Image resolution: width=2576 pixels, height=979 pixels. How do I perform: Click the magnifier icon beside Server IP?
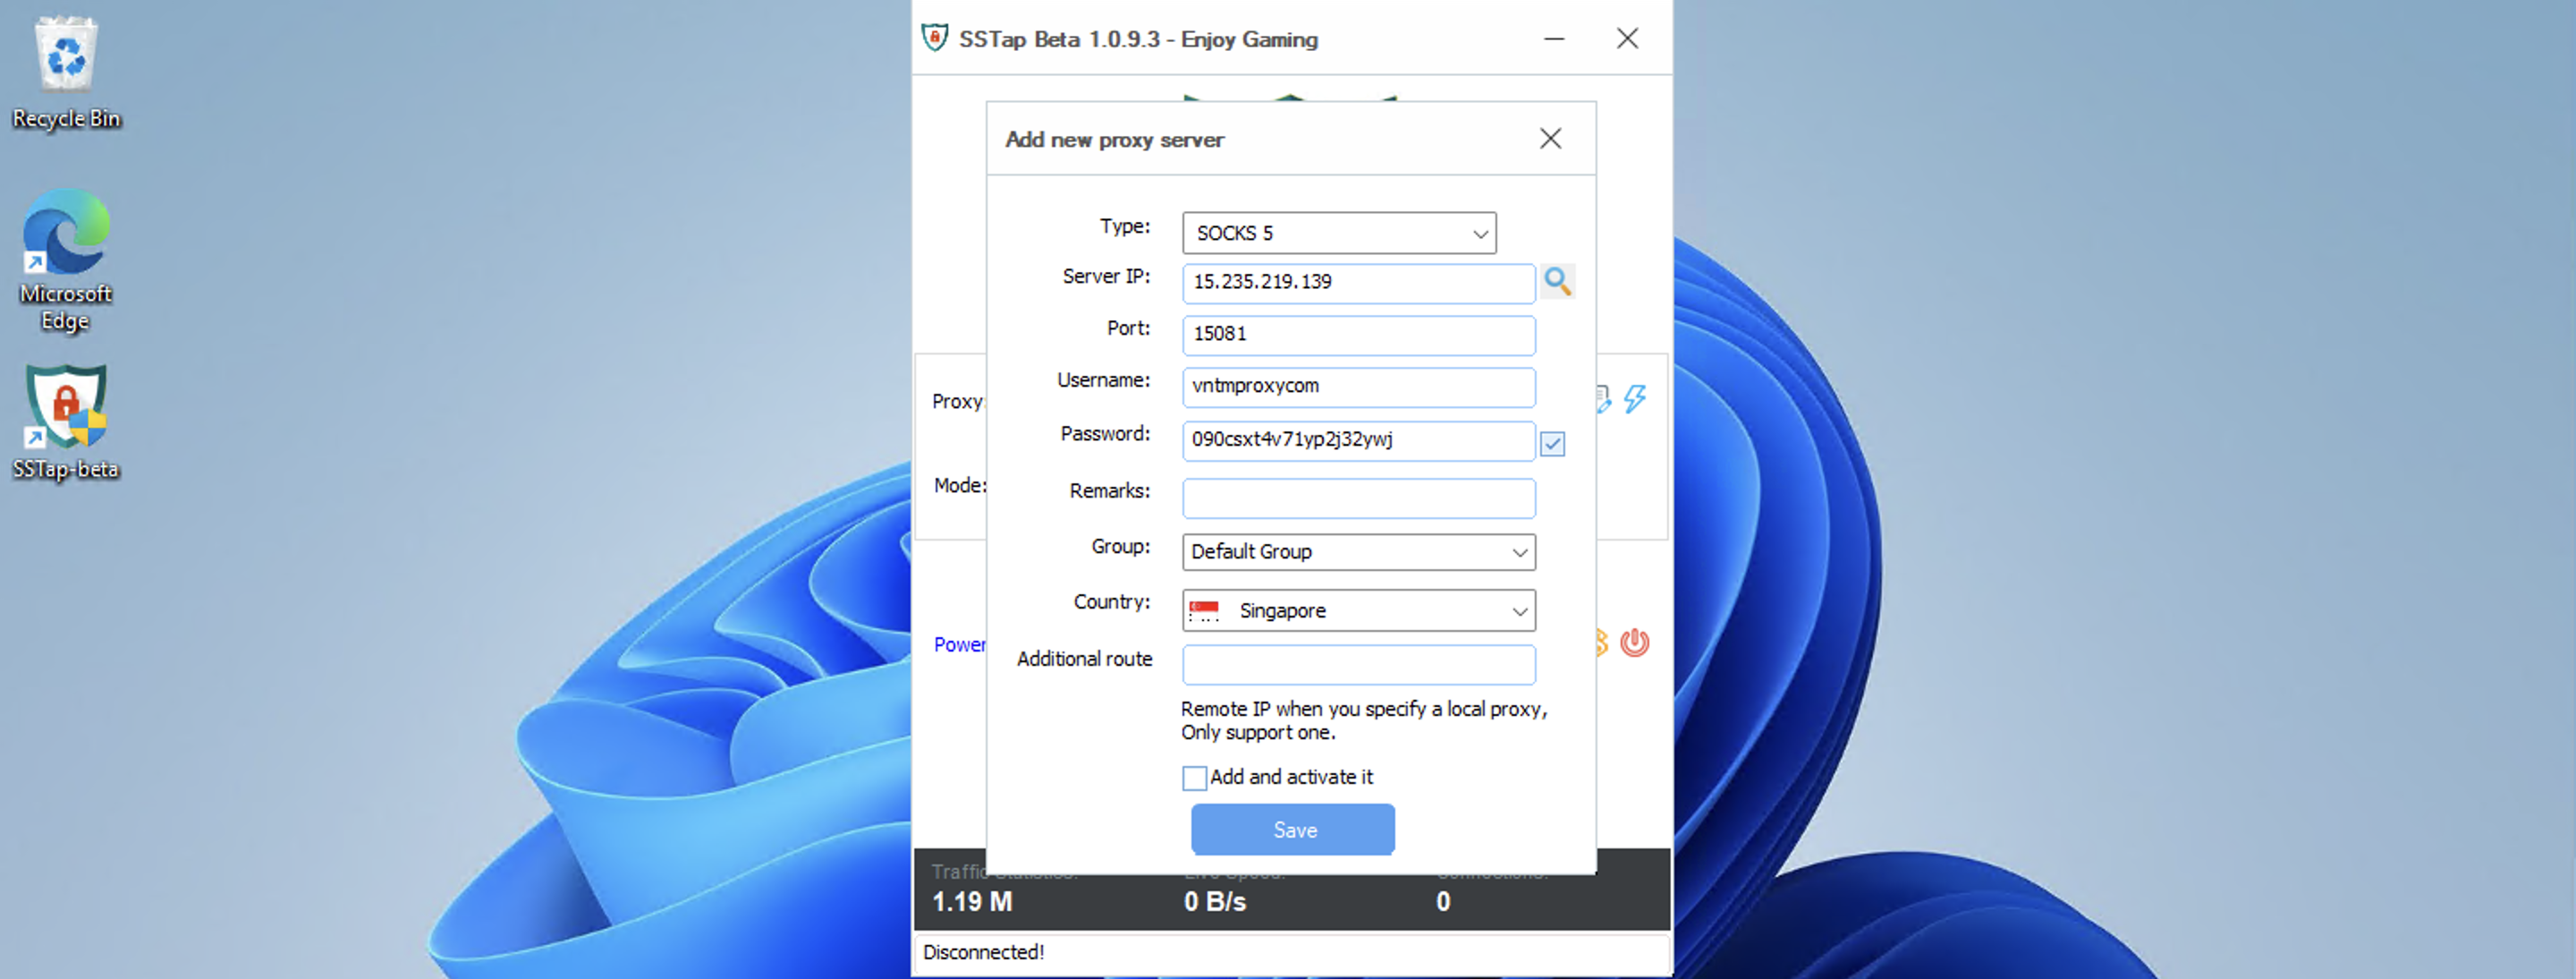(x=1557, y=281)
